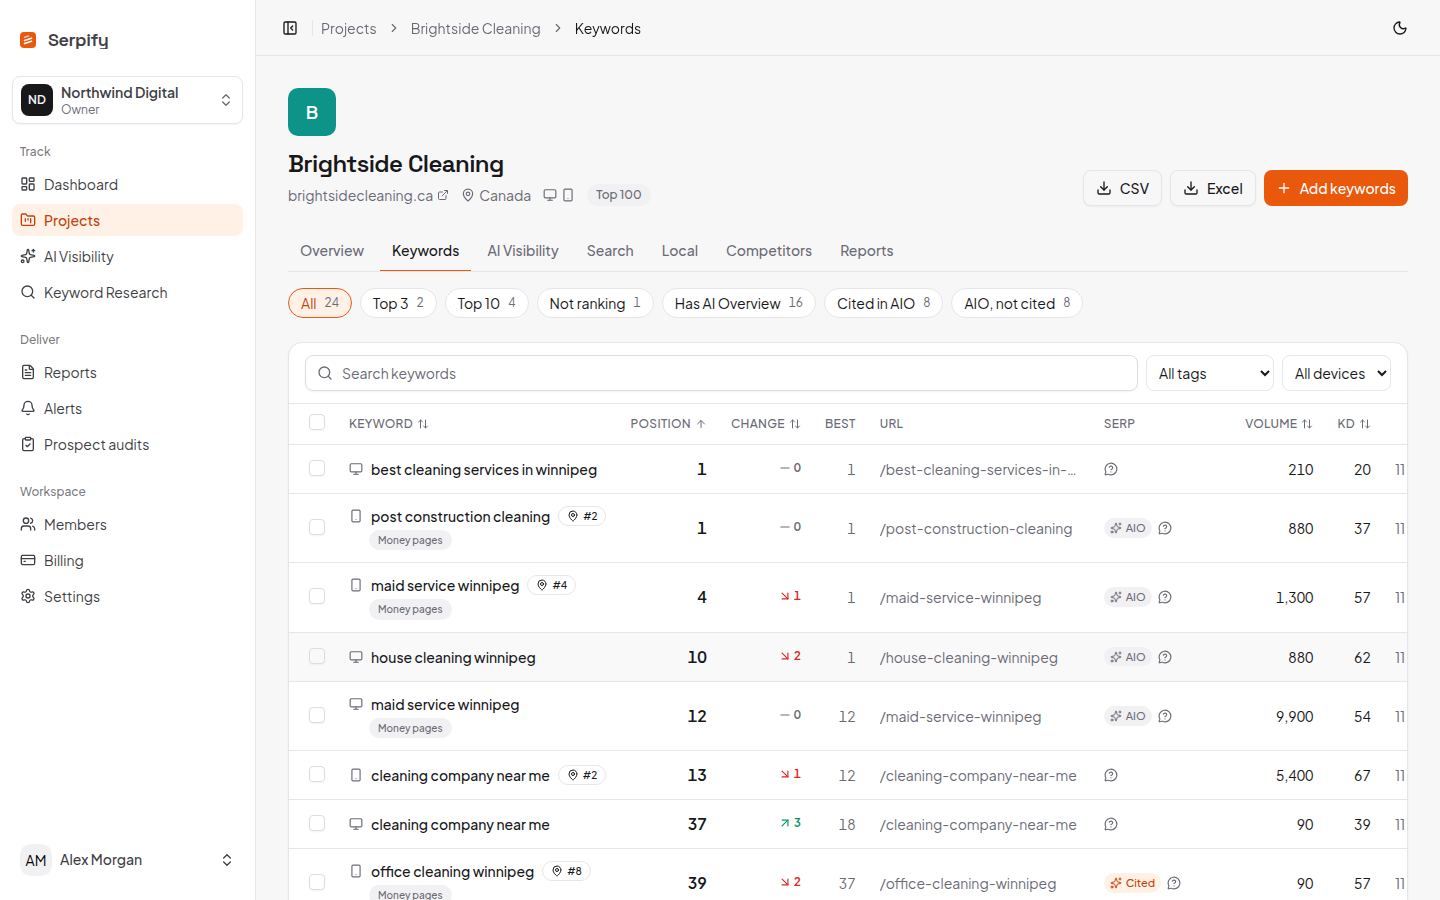The image size is (1440, 900).
Task: Click the #2 local pack badge on post construction cleaning
Action: 582,516
